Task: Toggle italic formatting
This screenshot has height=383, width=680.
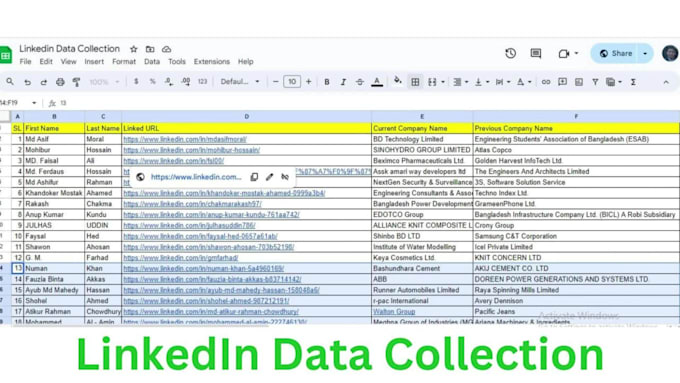Action: pos(343,82)
